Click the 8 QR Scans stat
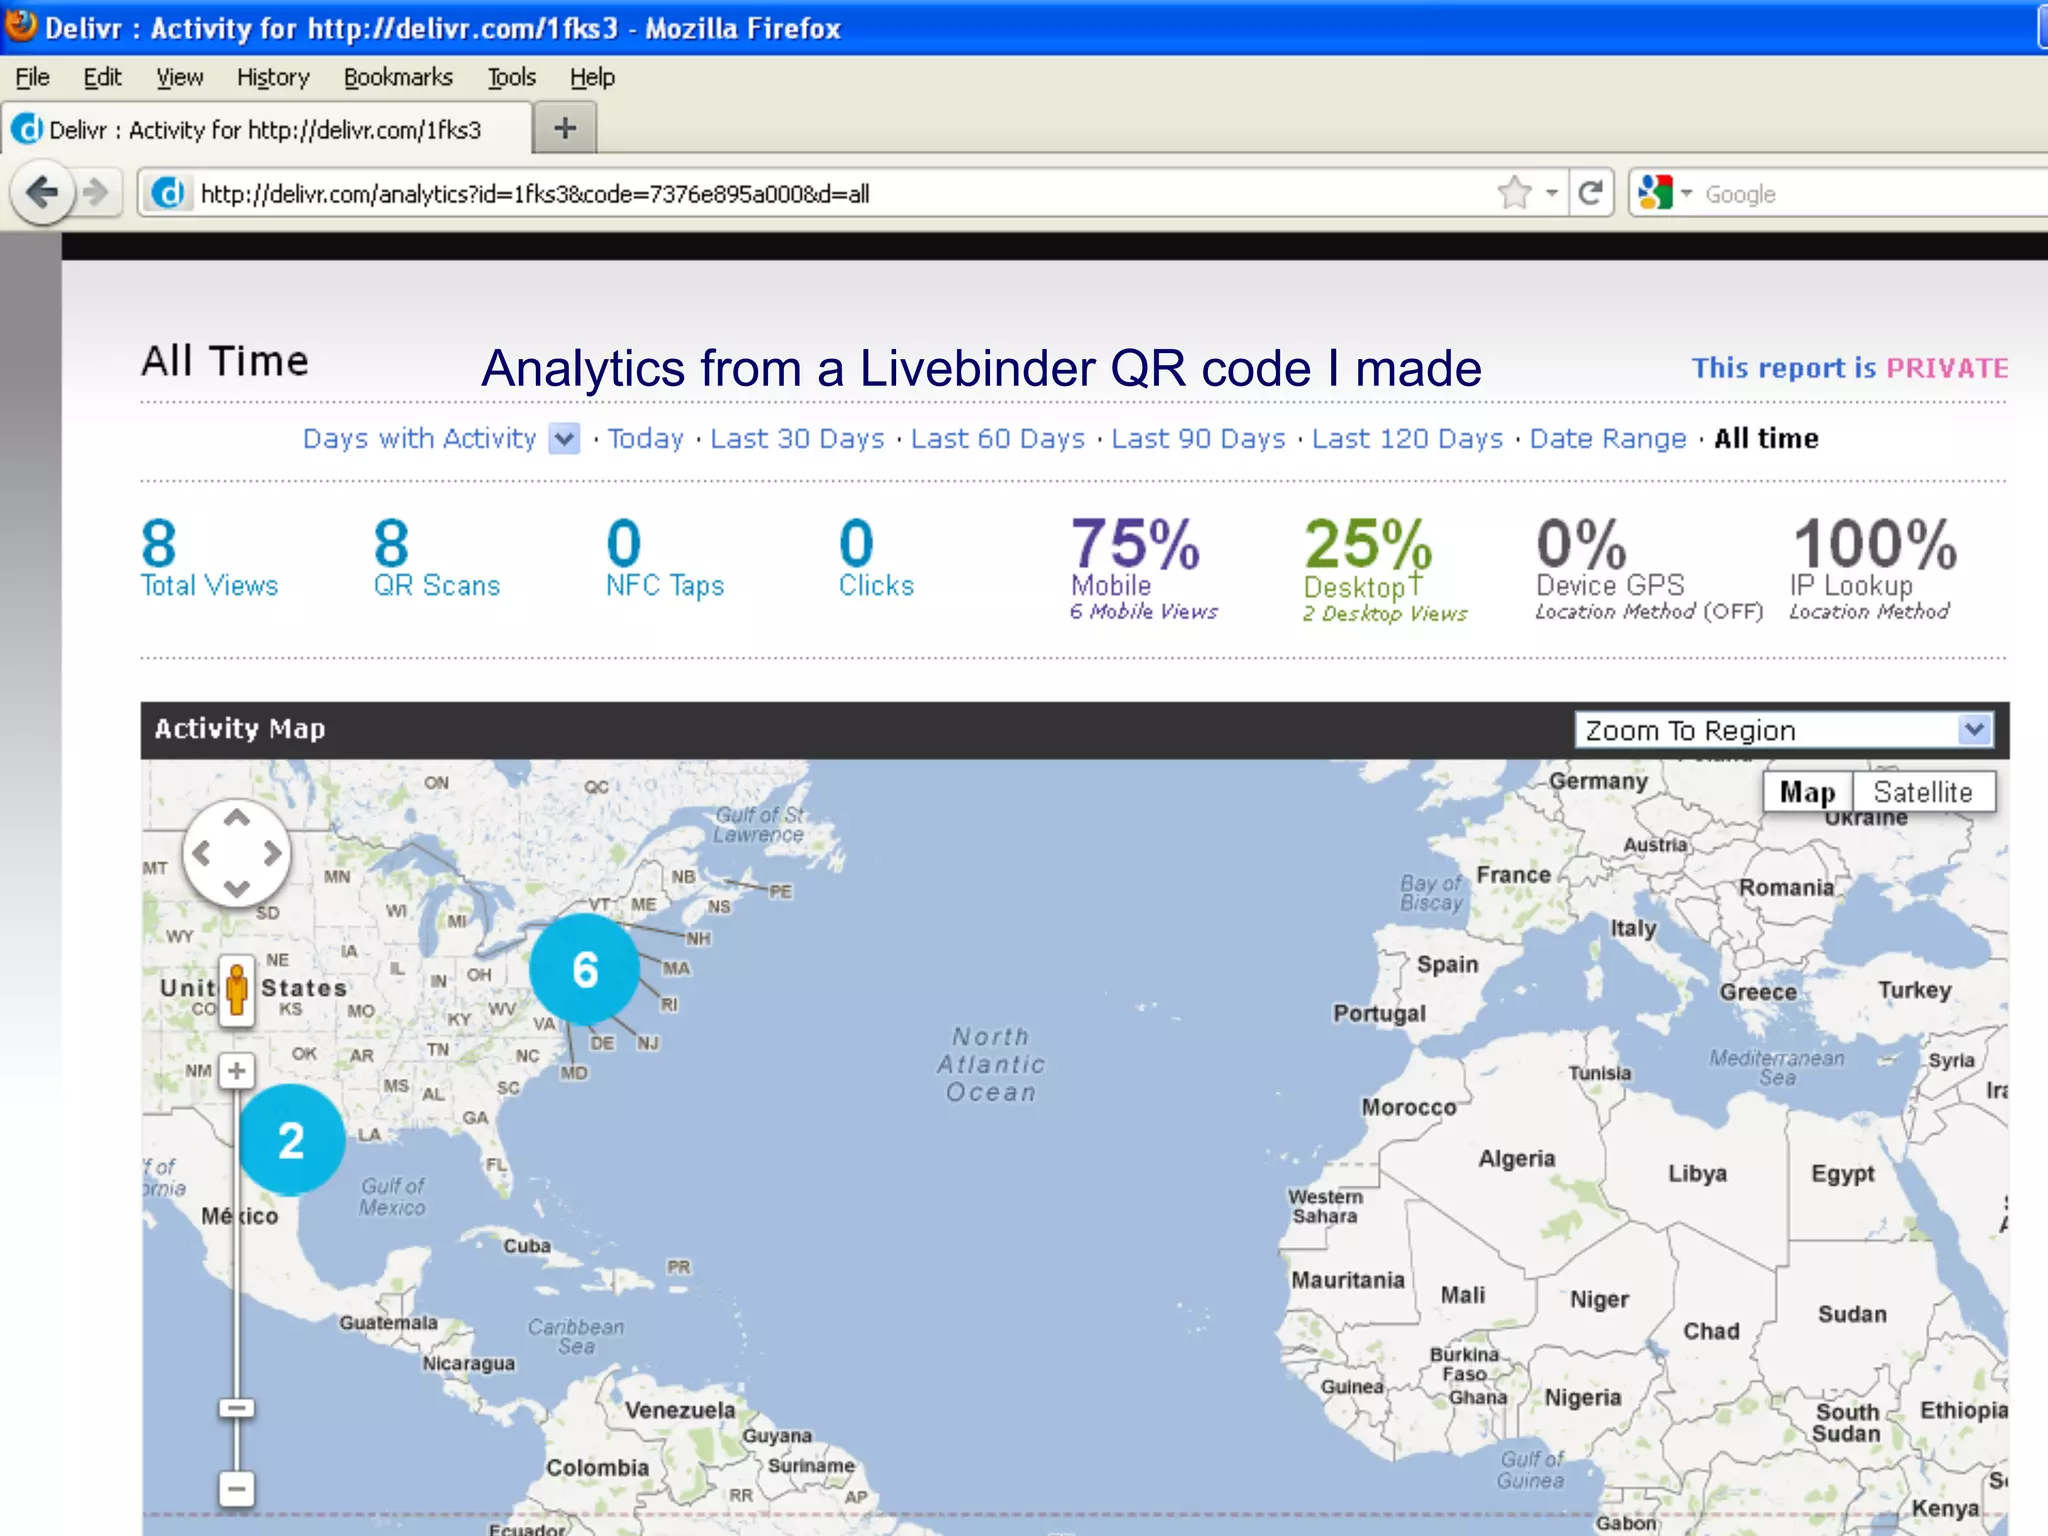 point(436,557)
